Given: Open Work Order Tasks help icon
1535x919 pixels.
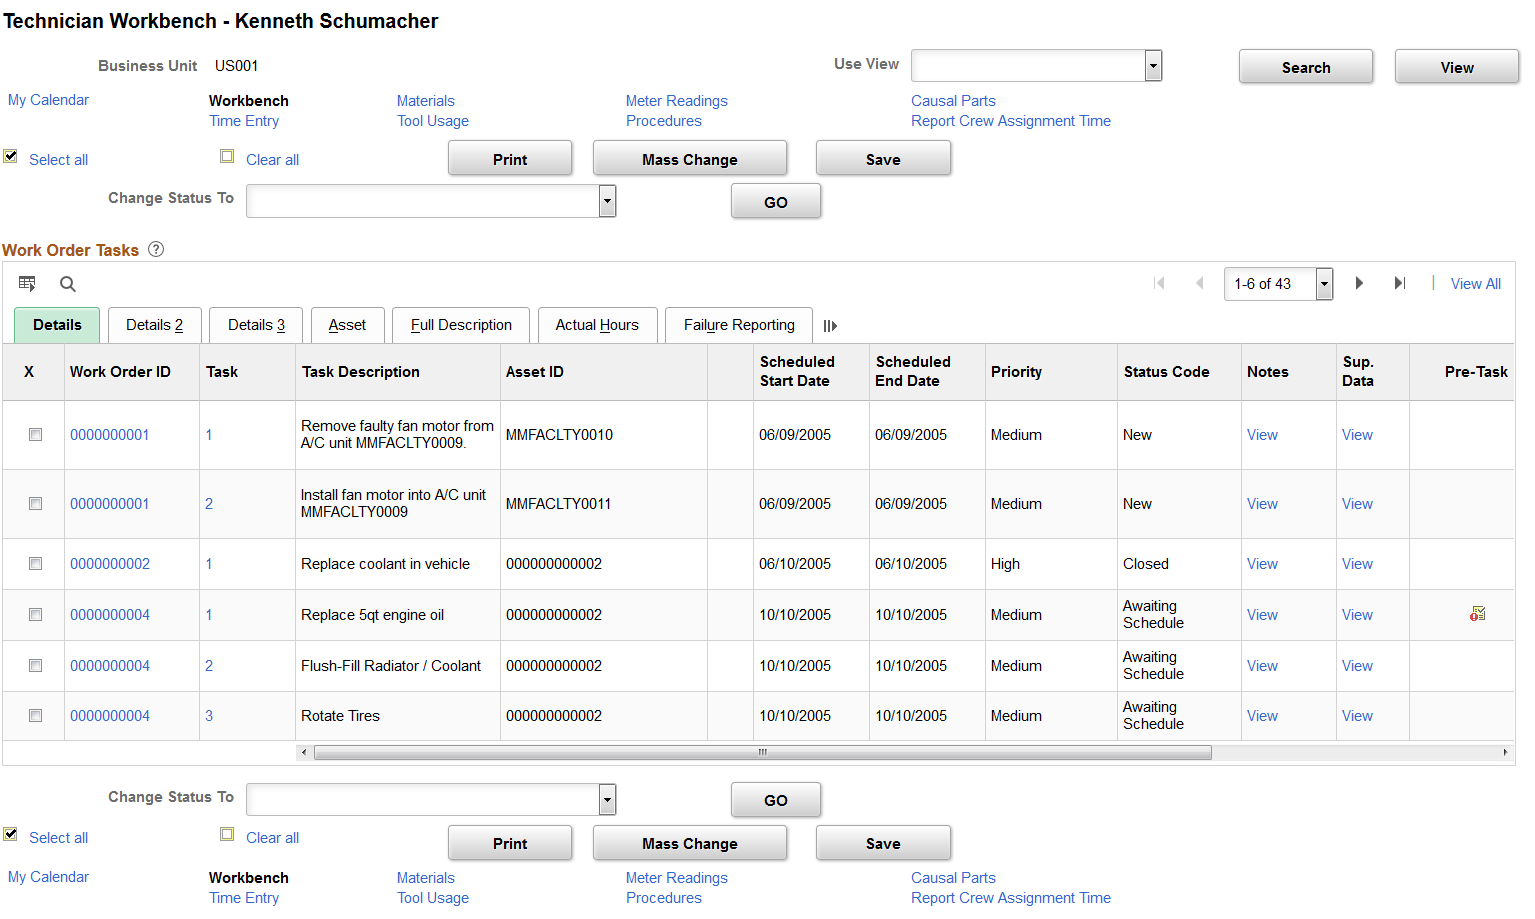Looking at the screenshot, I should tap(156, 250).
